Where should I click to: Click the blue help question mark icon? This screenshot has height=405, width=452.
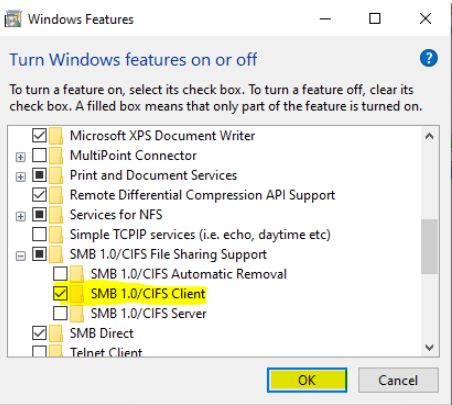(x=429, y=58)
